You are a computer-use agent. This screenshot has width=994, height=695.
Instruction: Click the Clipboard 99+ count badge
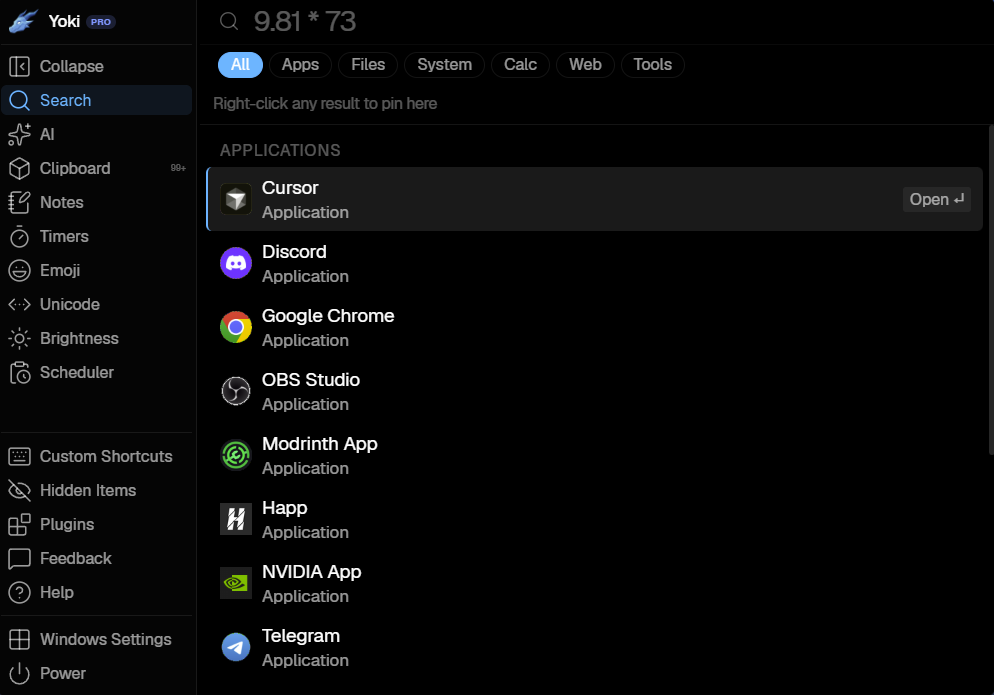coord(178,168)
